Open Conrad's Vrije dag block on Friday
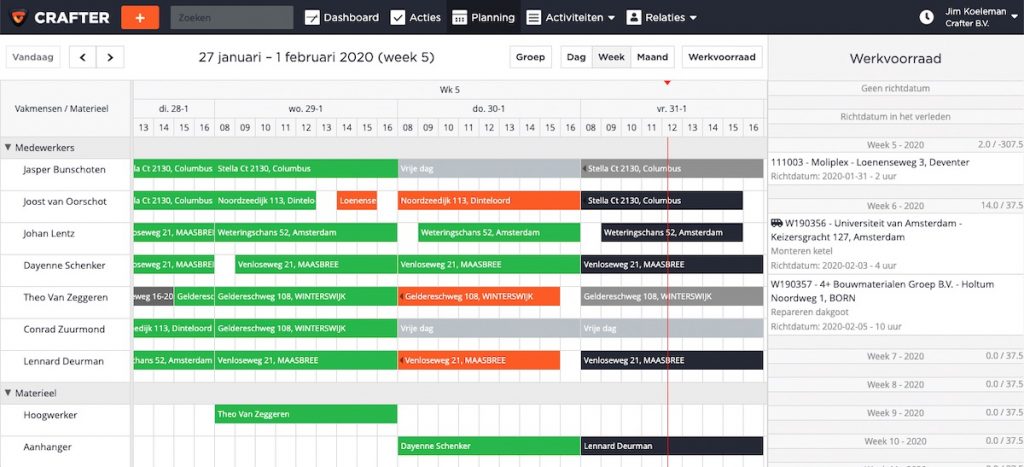1024x467 pixels. [x=672, y=329]
